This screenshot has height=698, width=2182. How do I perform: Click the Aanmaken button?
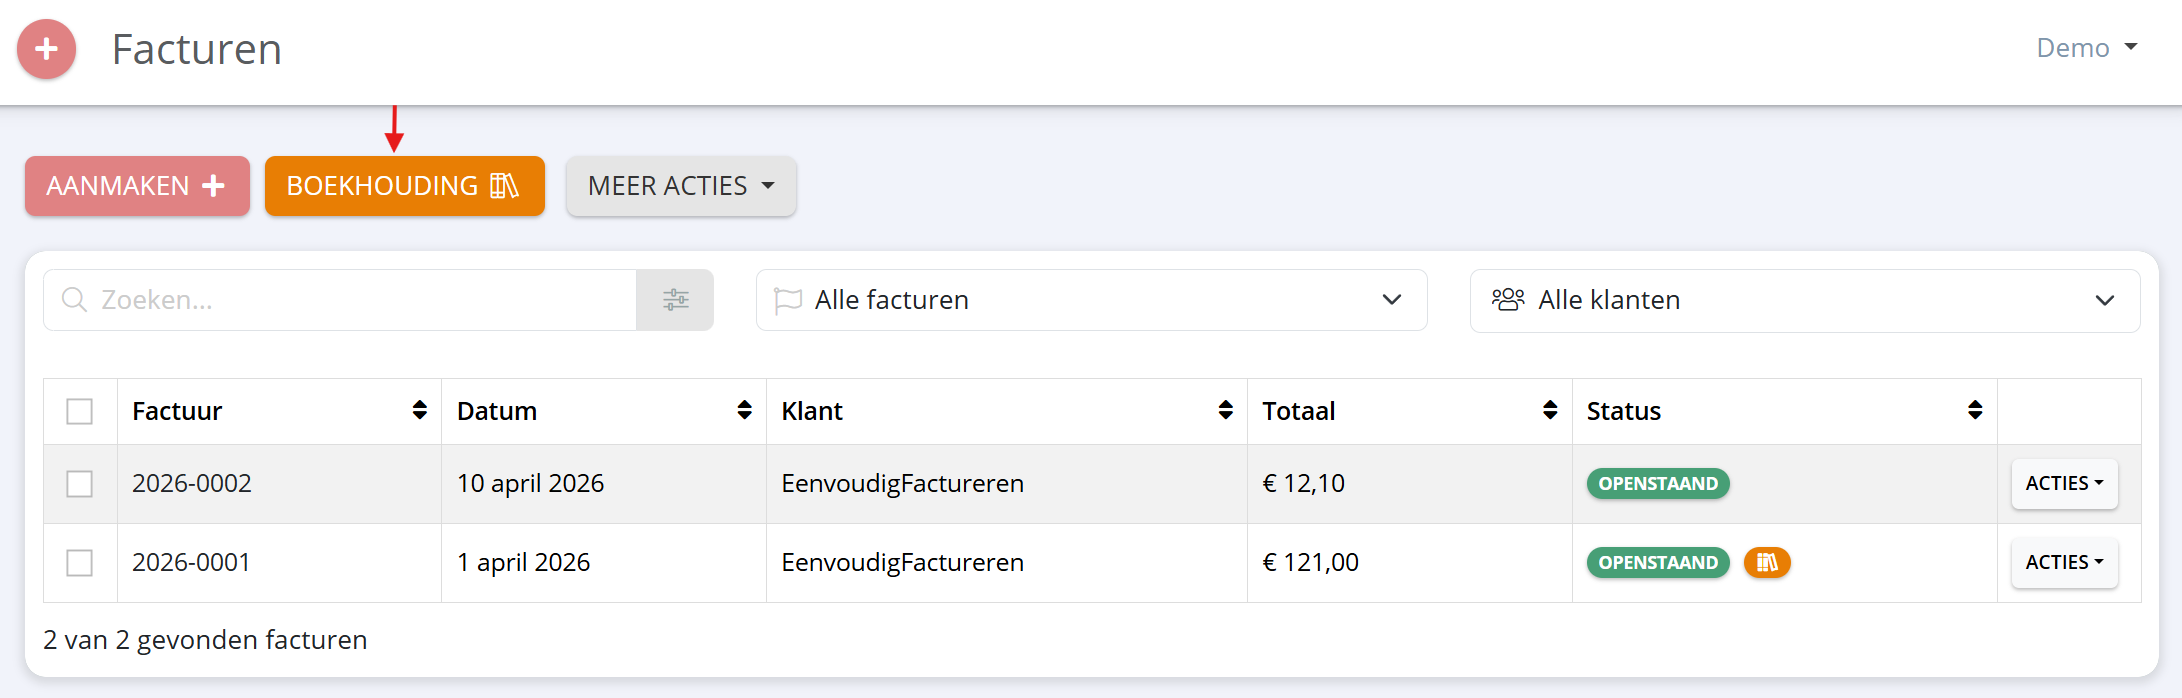[x=137, y=186]
